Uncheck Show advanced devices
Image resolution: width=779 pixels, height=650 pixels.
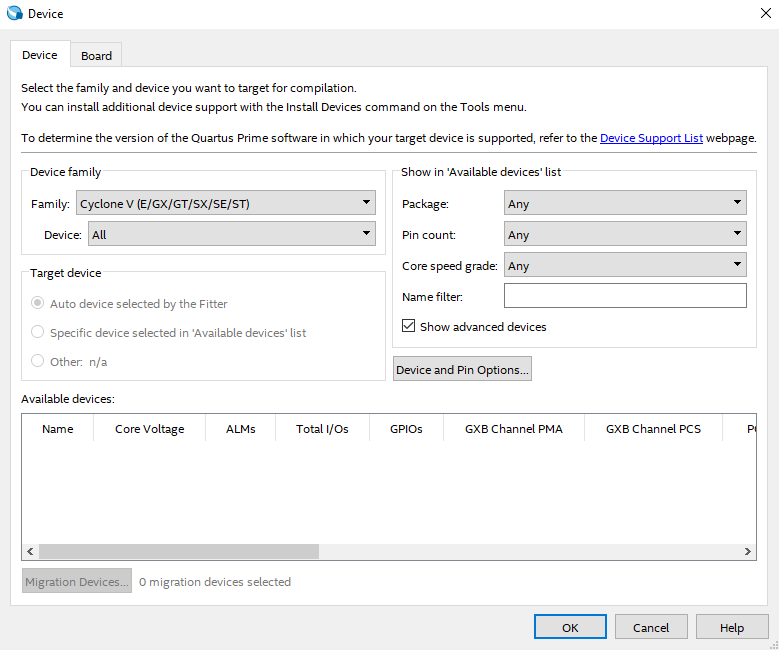[x=408, y=327]
